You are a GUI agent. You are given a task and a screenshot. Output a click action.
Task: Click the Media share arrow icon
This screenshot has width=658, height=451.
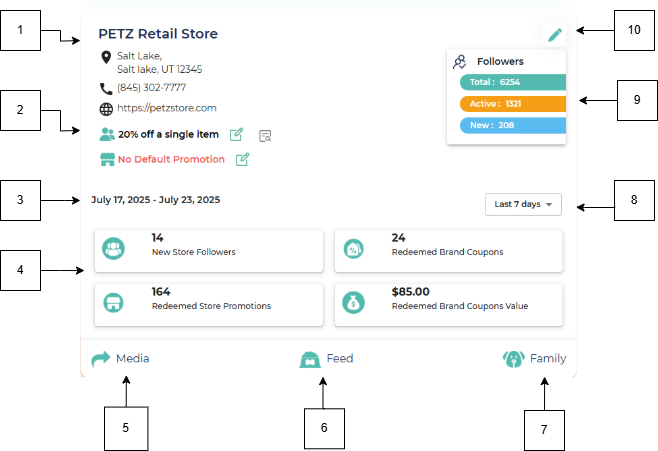click(x=101, y=359)
